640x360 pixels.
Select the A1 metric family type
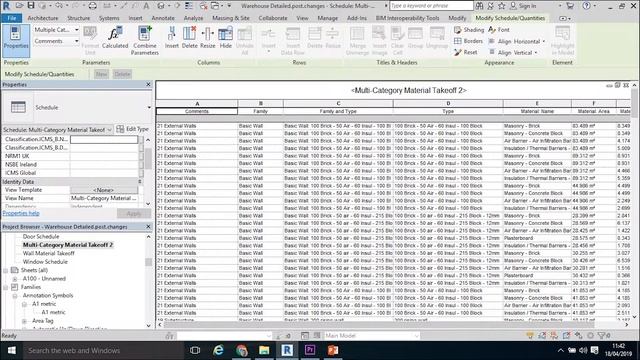[53, 312]
